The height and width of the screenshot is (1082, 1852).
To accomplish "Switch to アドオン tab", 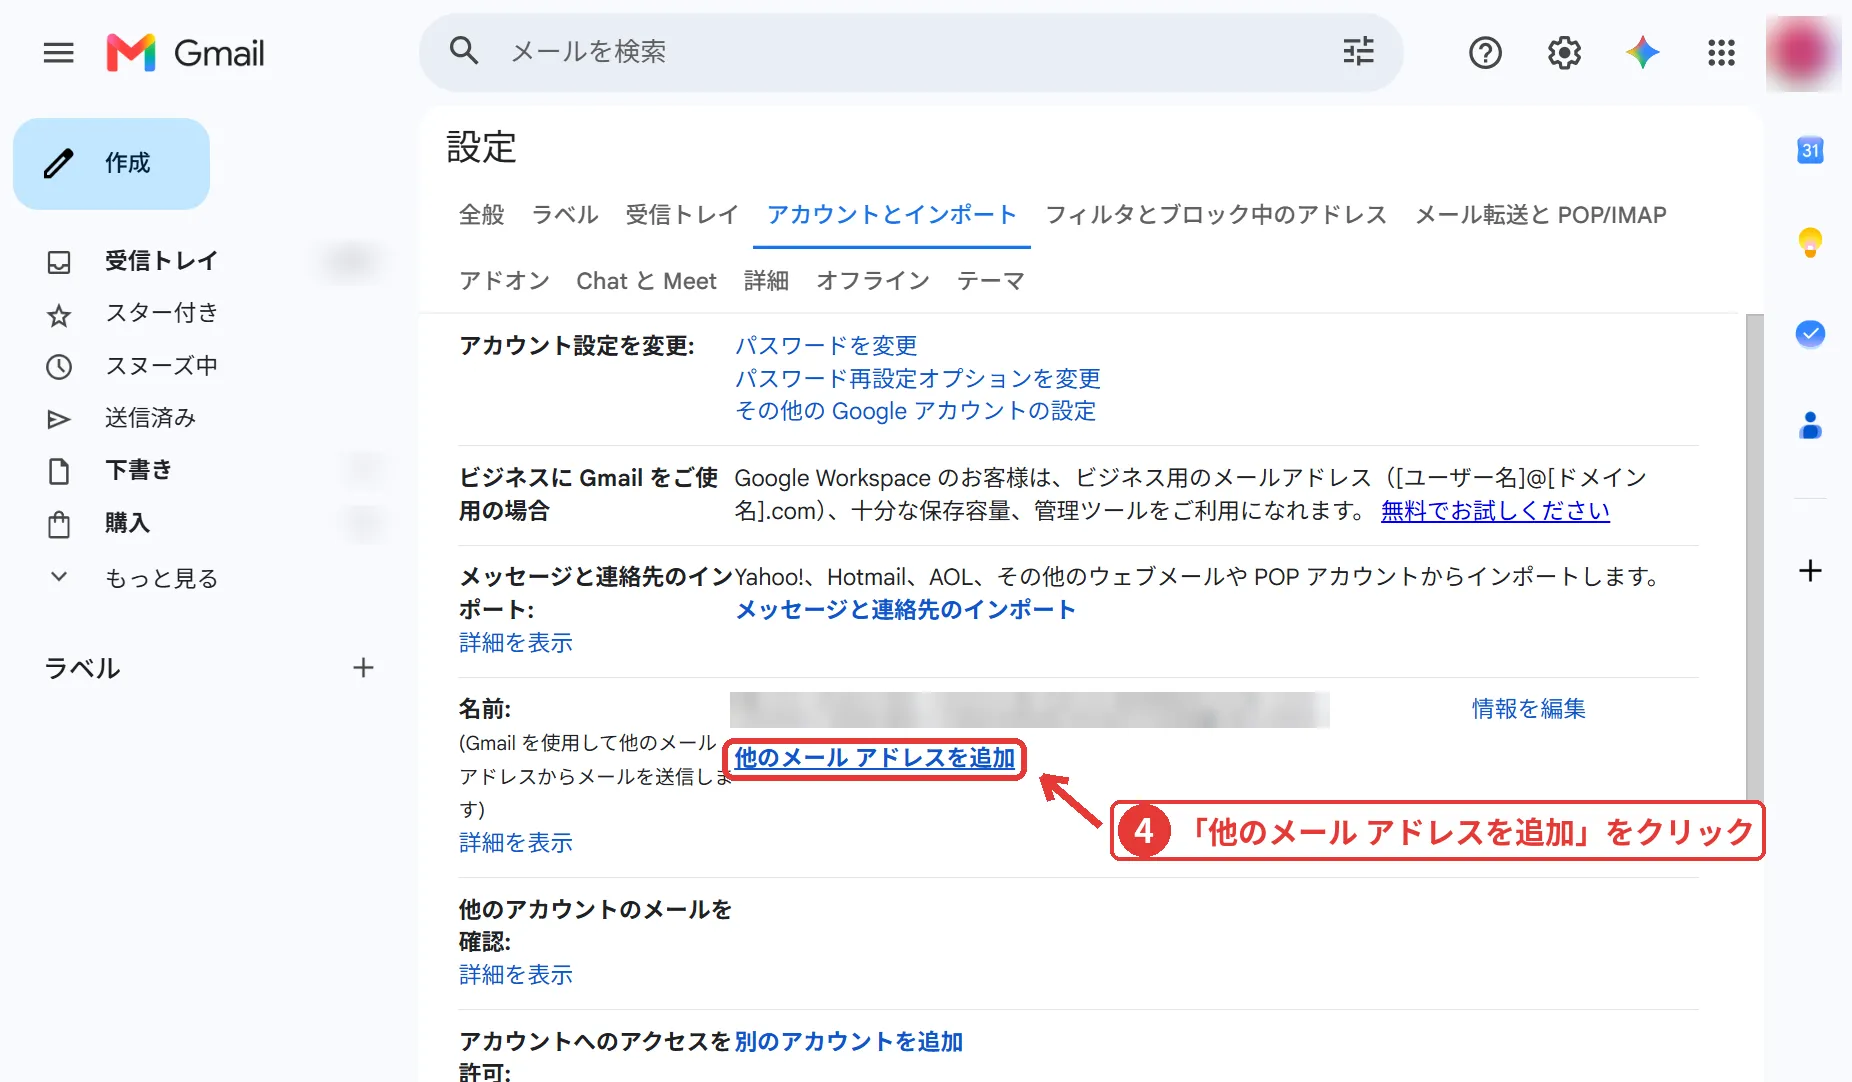I will click(504, 281).
